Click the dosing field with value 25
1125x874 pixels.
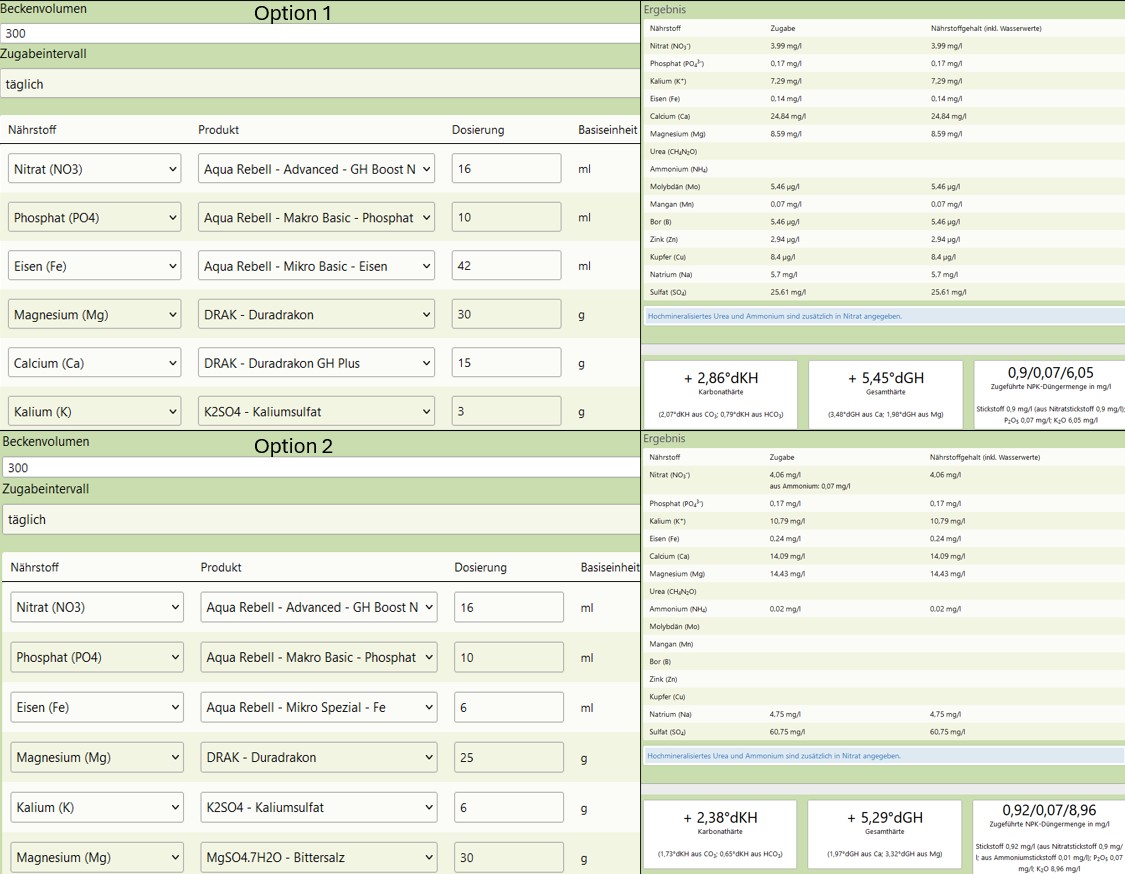[508, 757]
